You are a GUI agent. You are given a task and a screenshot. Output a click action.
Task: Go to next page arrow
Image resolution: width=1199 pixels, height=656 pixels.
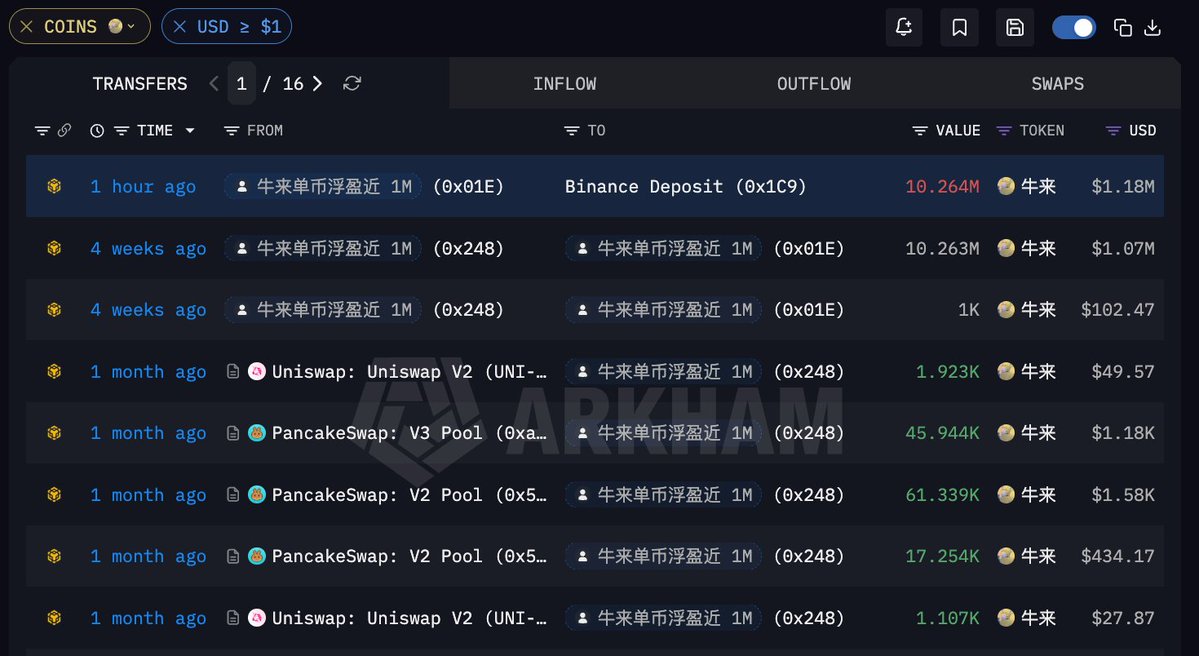click(x=317, y=83)
